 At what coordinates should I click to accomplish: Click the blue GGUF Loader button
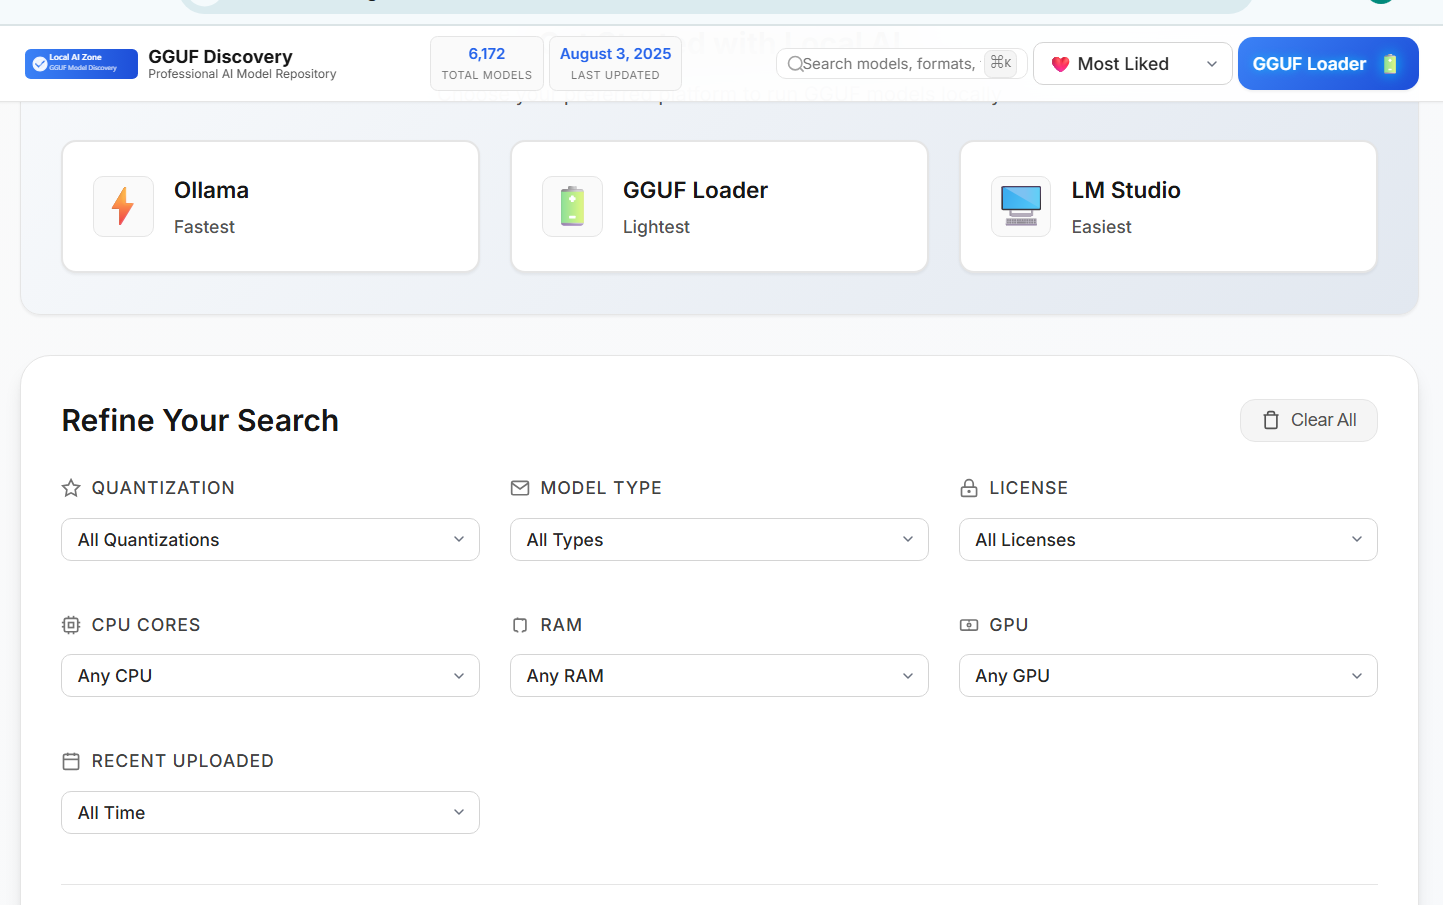click(1328, 64)
